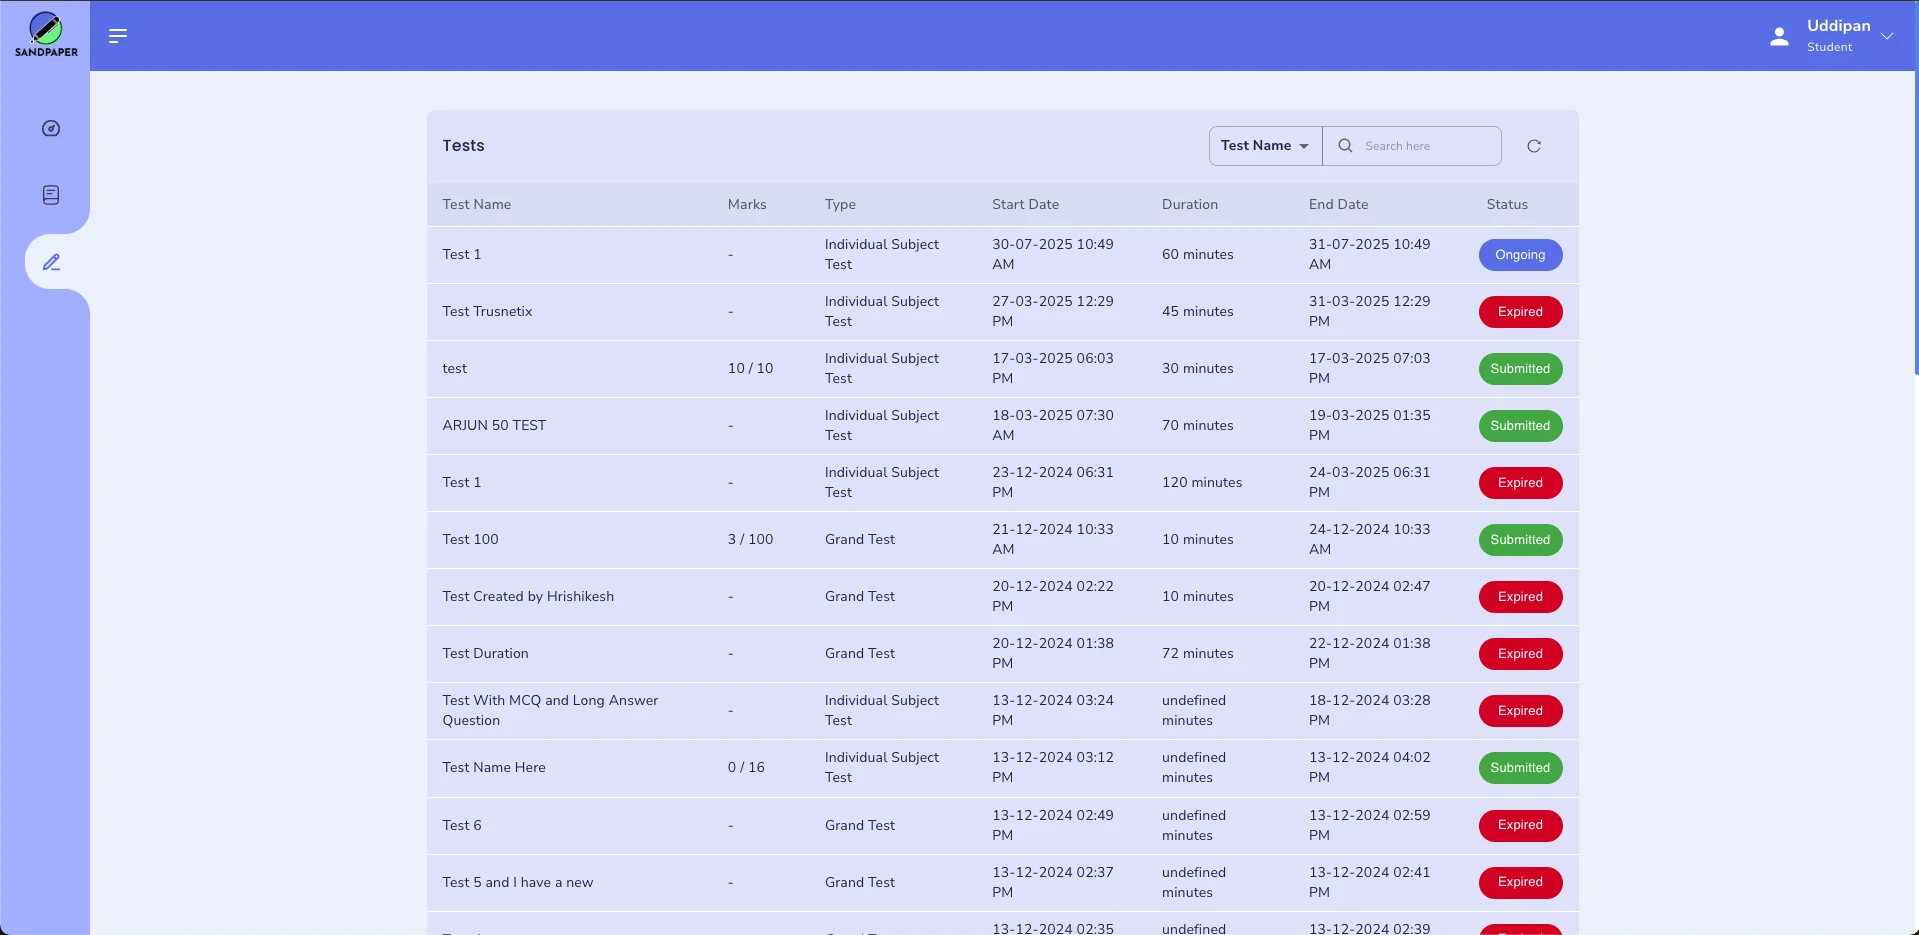The height and width of the screenshot is (935, 1919).
Task: Click the page vertical scrollbar
Action: [x=1914, y=230]
